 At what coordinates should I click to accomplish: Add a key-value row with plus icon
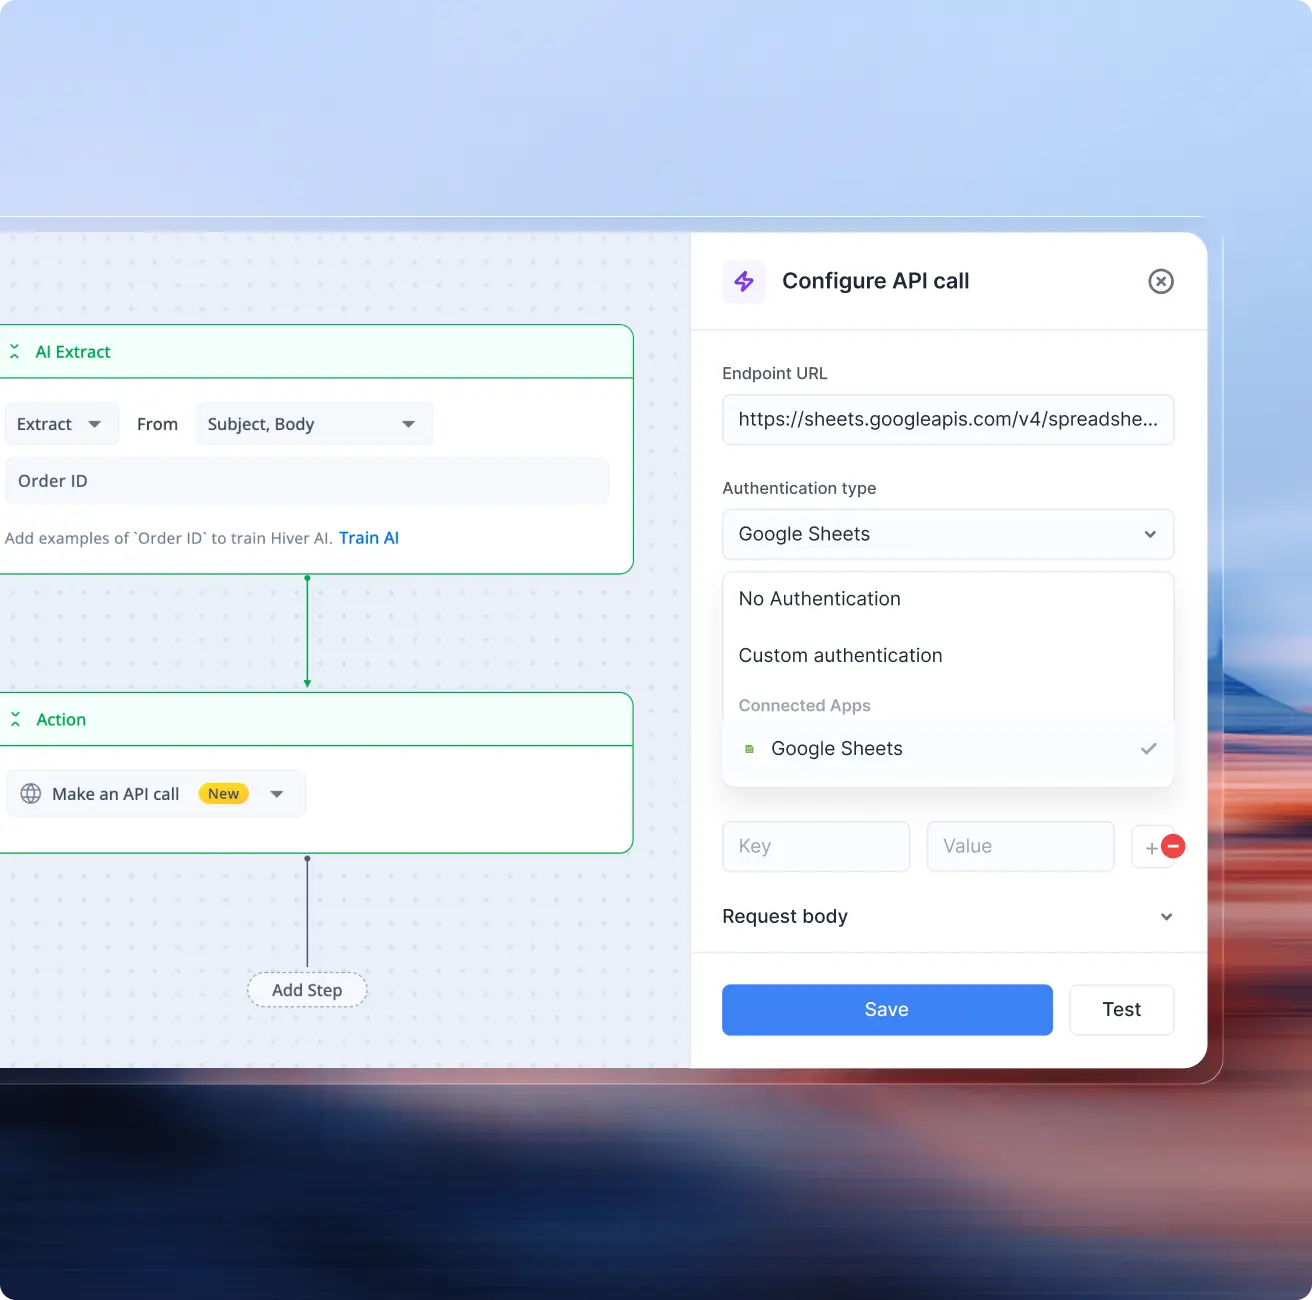[x=1151, y=848]
